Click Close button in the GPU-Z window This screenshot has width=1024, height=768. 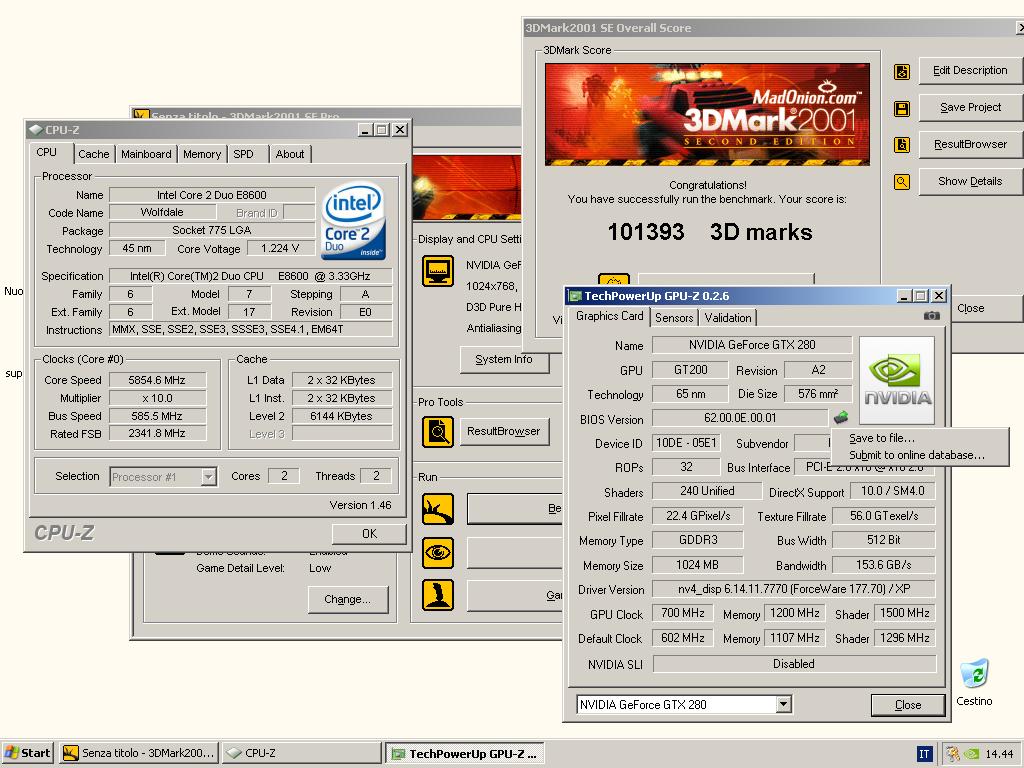pos(908,705)
